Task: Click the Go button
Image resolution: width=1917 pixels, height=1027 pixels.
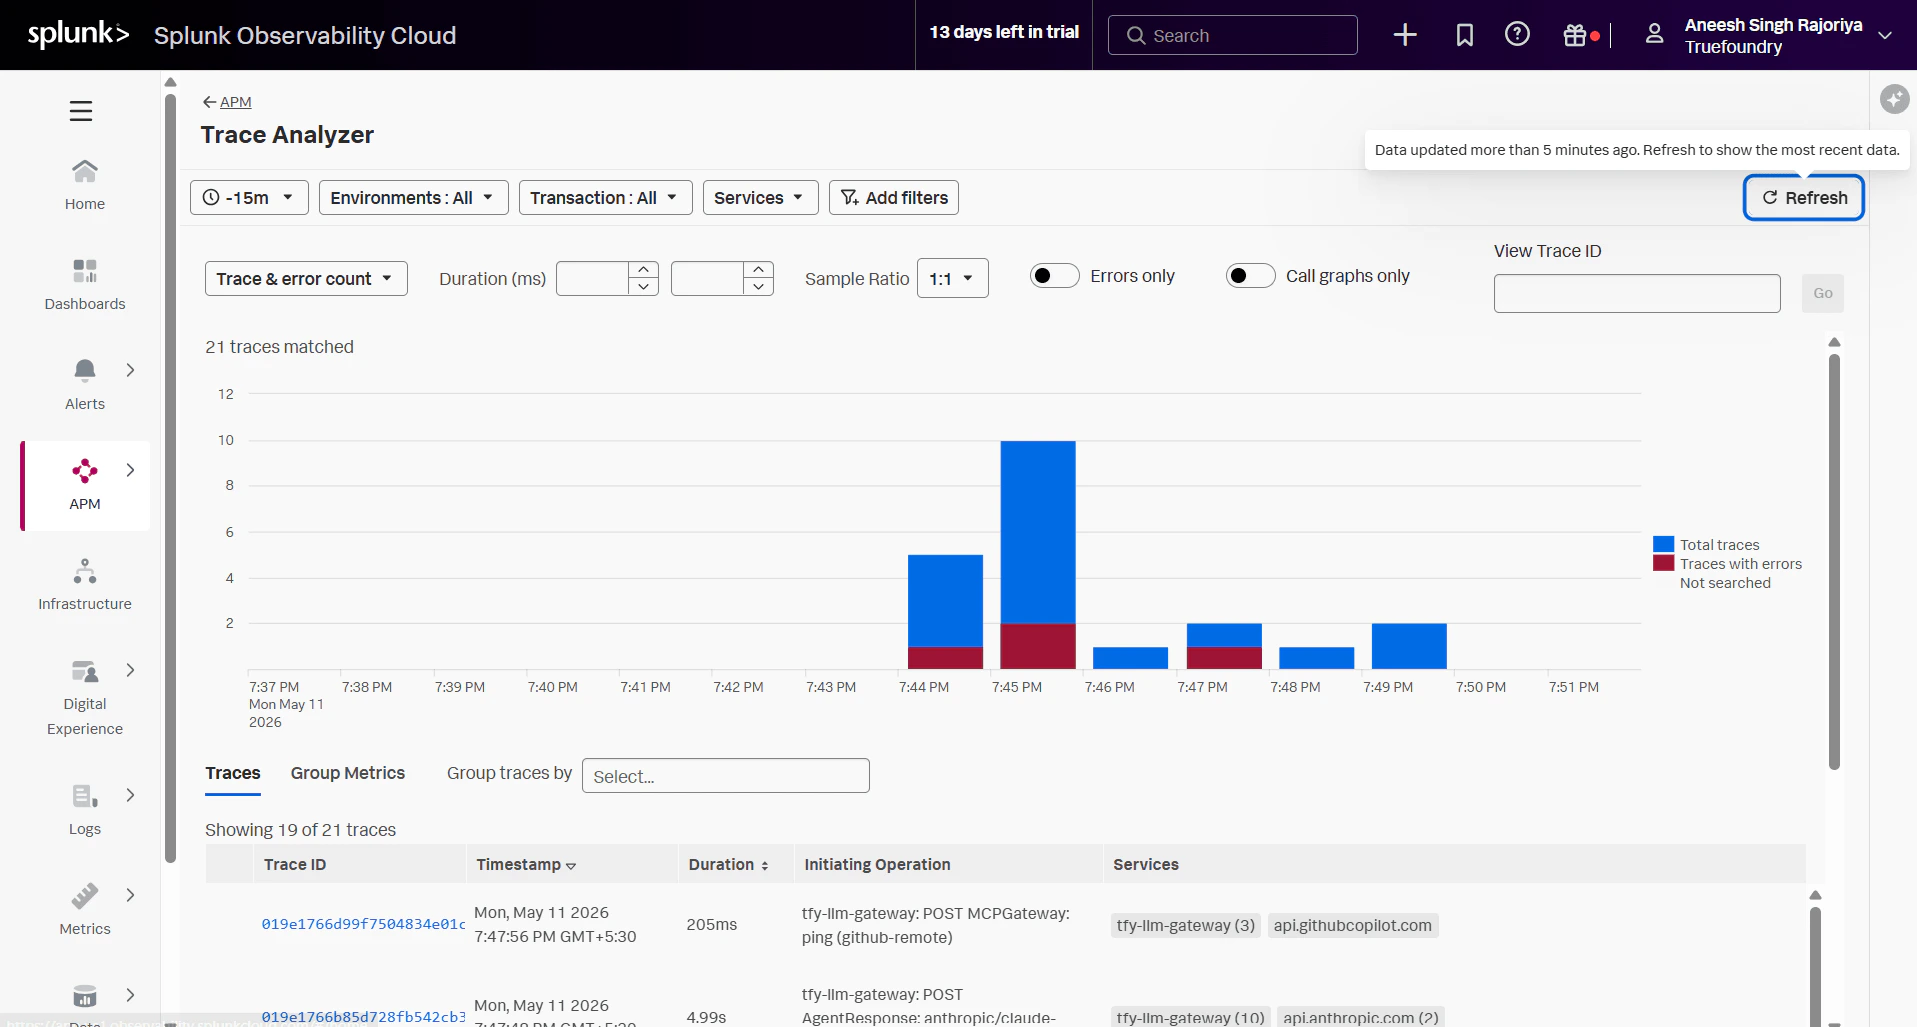Action: click(1823, 294)
